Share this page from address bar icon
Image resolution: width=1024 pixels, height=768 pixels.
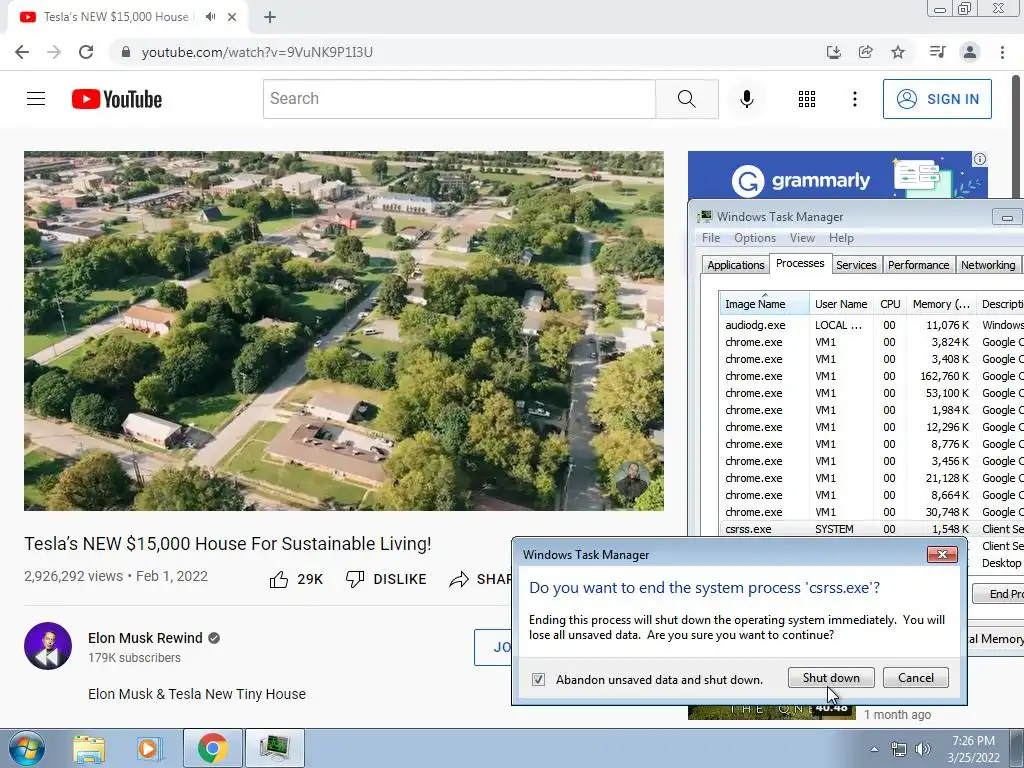[x=866, y=52]
